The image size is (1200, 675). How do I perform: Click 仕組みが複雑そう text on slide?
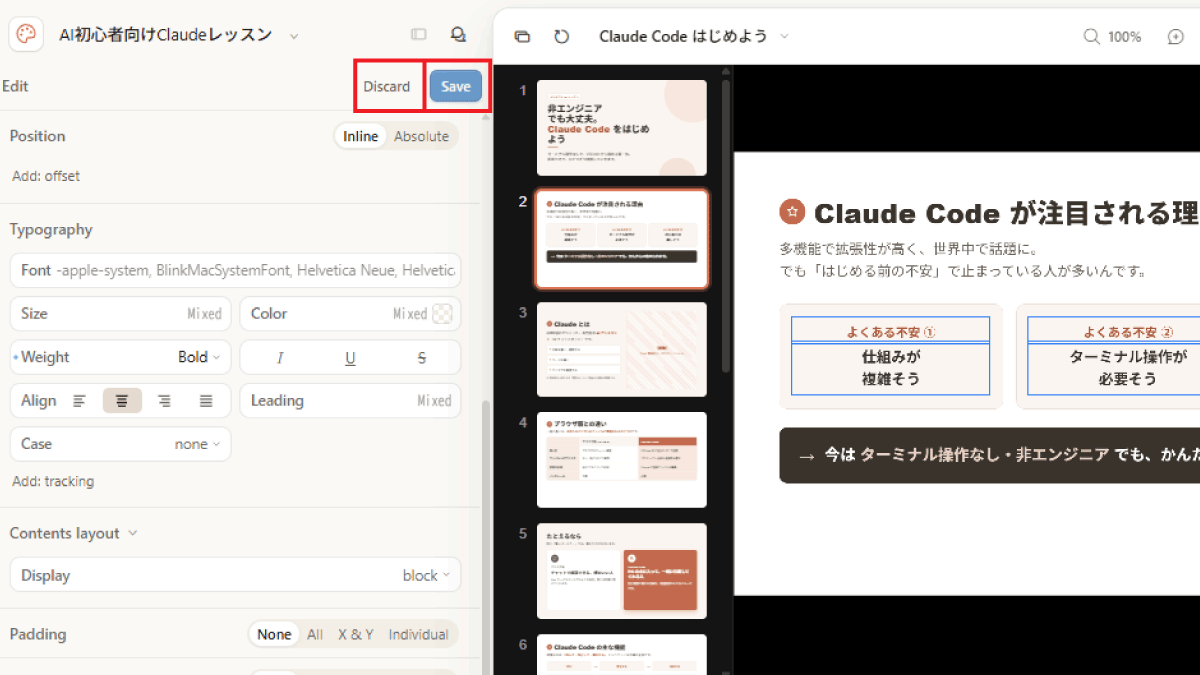890,368
